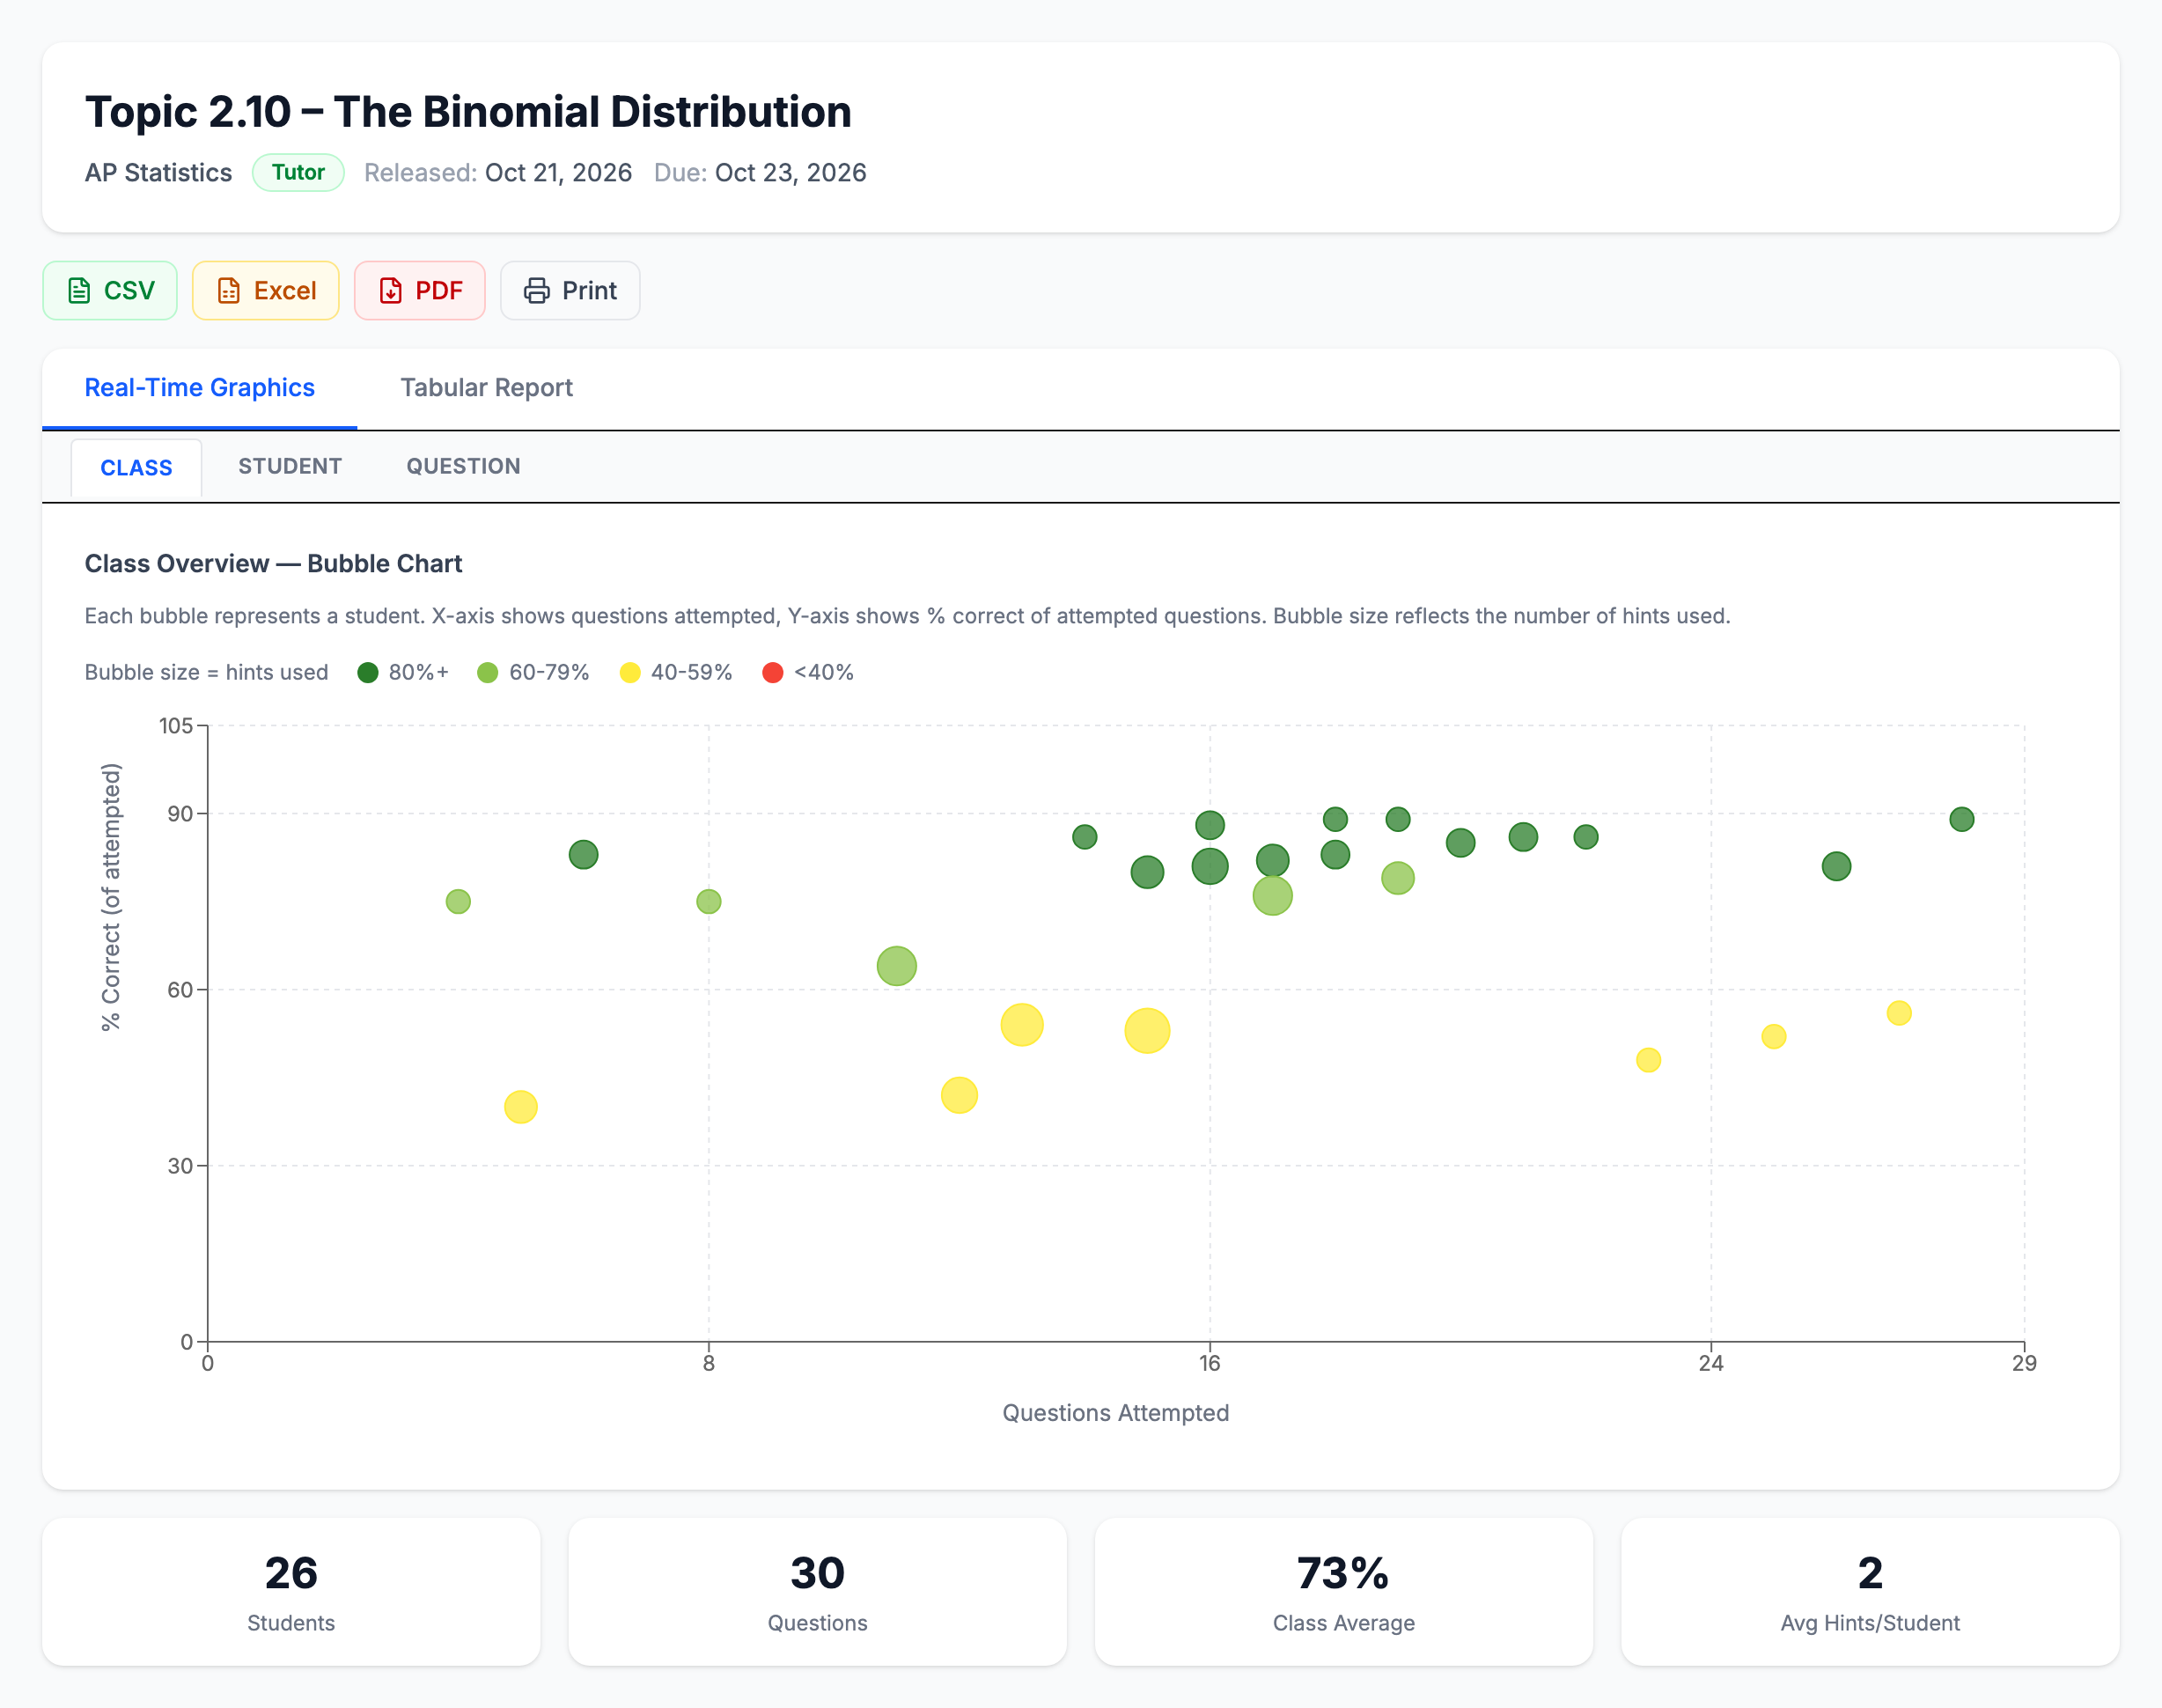2162x1708 pixels.
Task: Download report with the PDF button
Action: pos(420,291)
